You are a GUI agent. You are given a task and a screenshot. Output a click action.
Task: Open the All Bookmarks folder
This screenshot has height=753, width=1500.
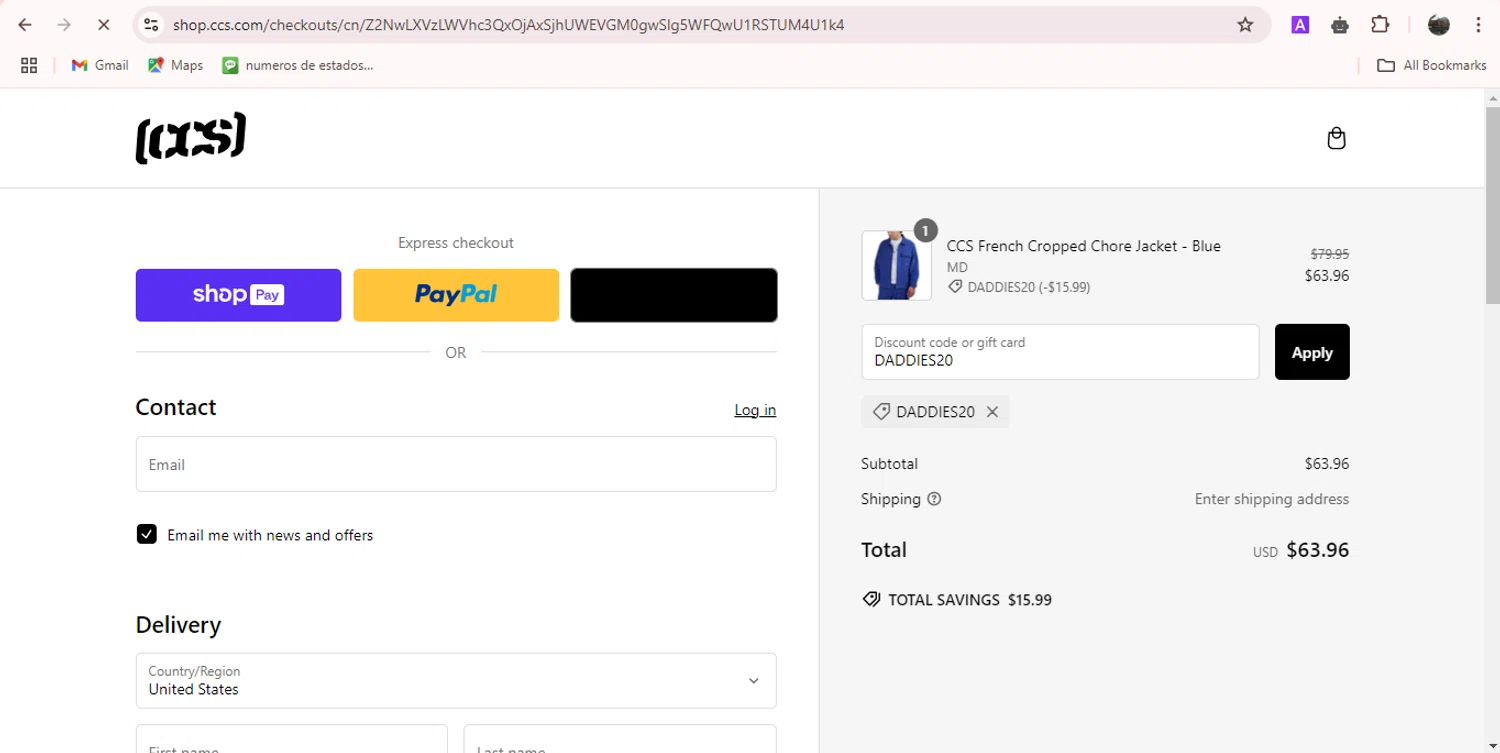click(1432, 65)
